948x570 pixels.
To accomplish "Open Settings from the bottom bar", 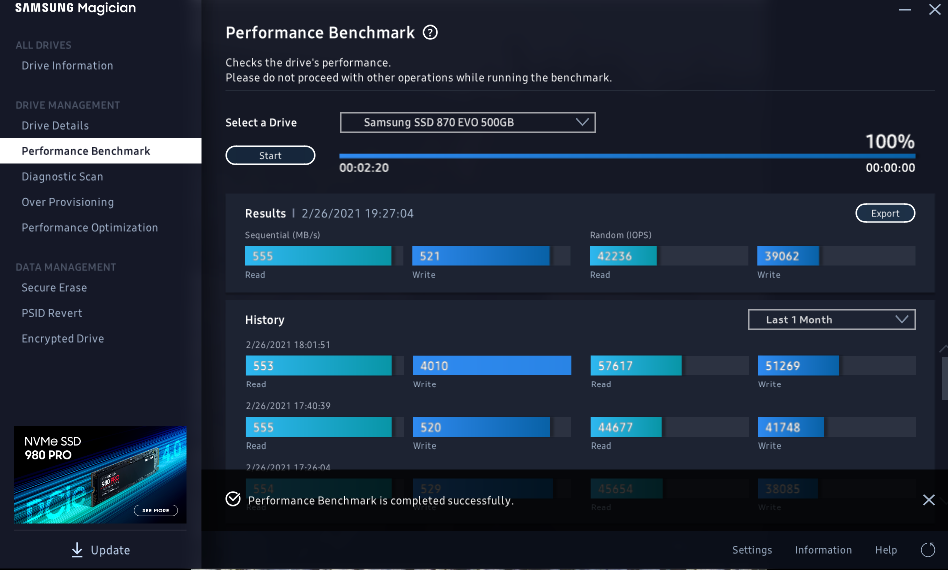I will (752, 550).
